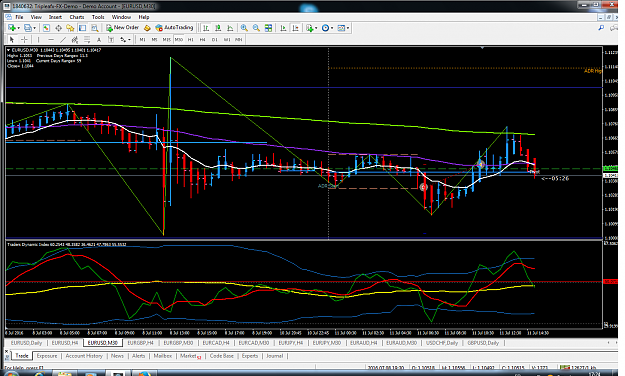Expand new chart dropdown arrow
Image resolution: width=625 pixels, height=376 pixels.
pos(19,28)
